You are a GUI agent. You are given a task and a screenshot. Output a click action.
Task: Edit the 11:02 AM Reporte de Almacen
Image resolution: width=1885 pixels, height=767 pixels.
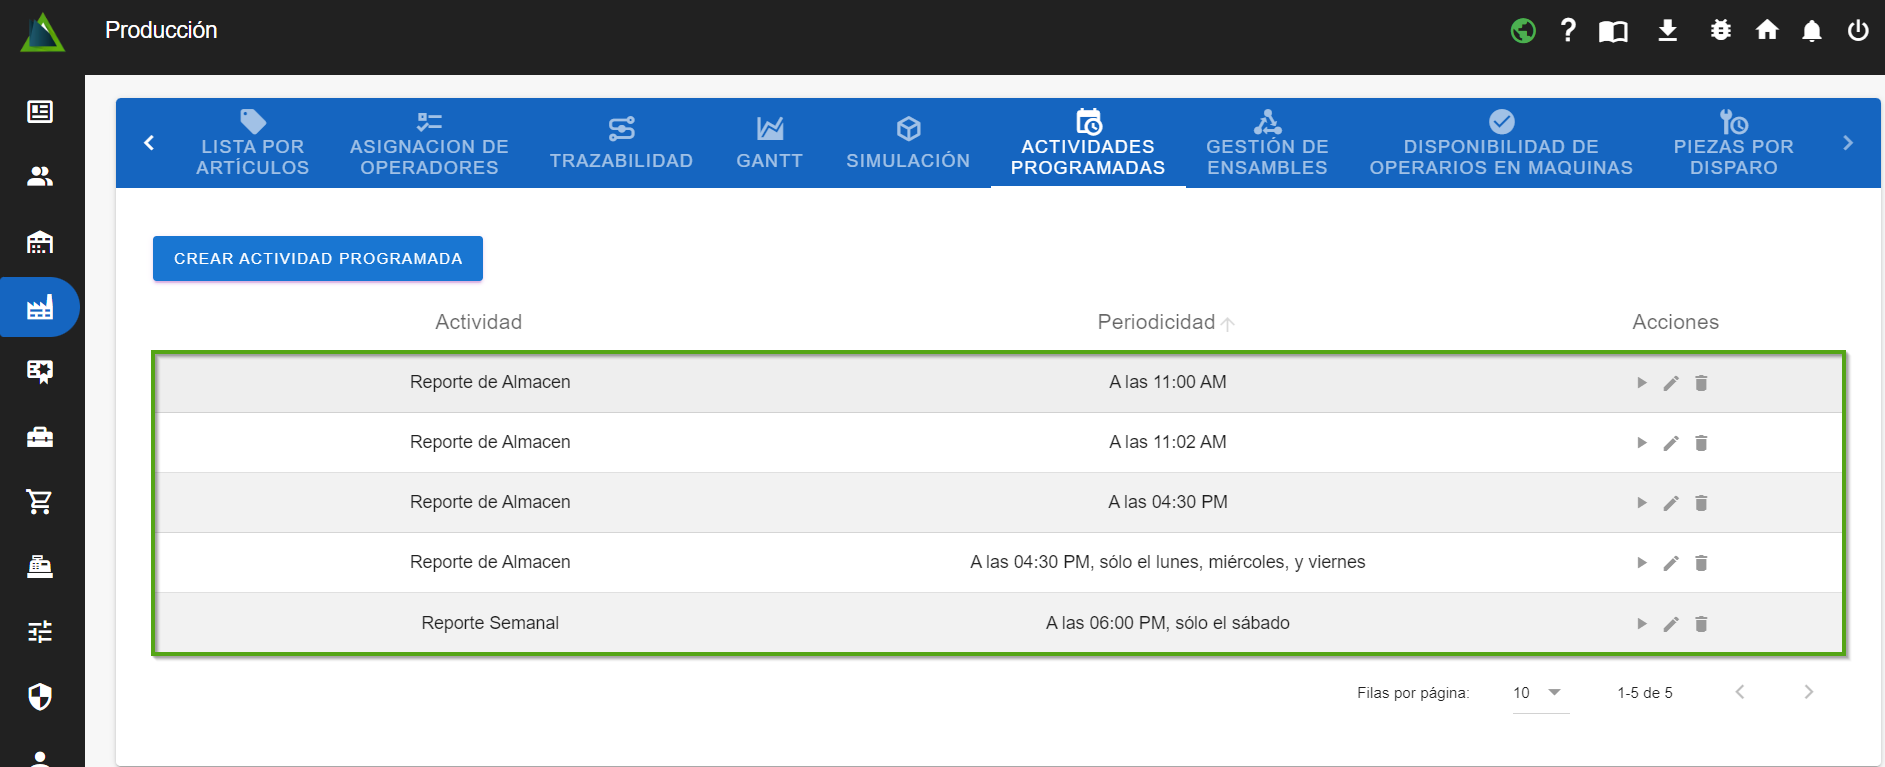point(1671,443)
